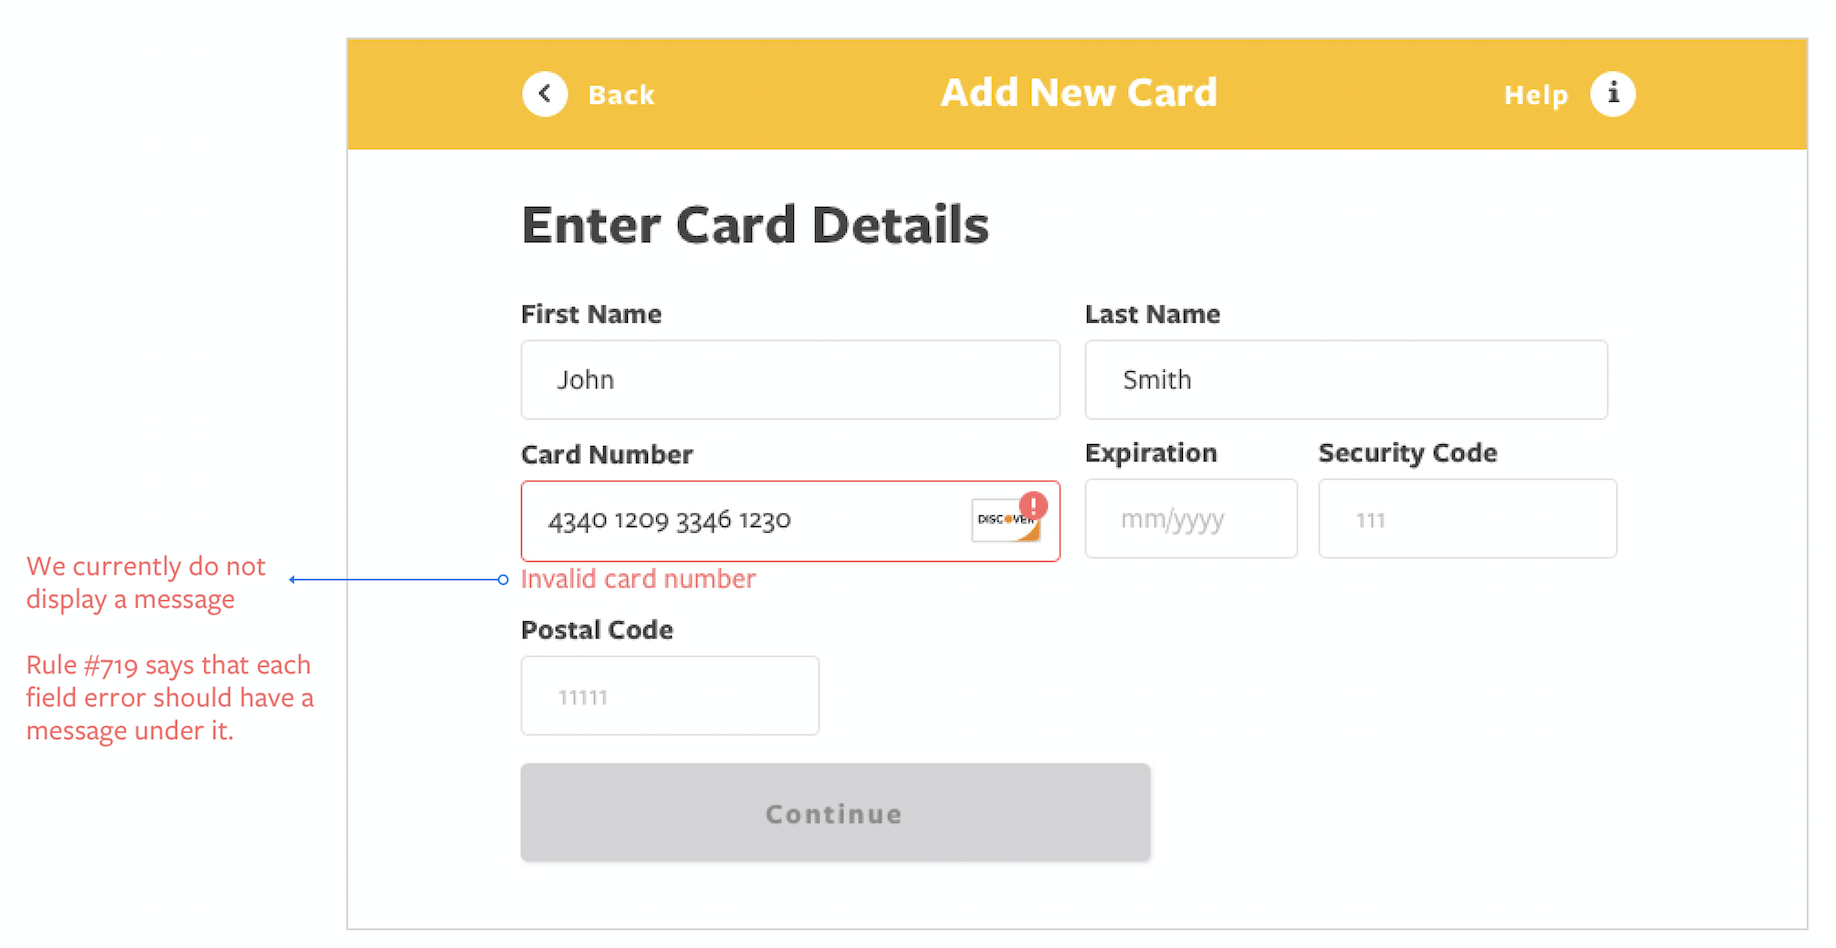Image resolution: width=1836 pixels, height=948 pixels.
Task: Click the Help text link
Action: pos(1536,95)
